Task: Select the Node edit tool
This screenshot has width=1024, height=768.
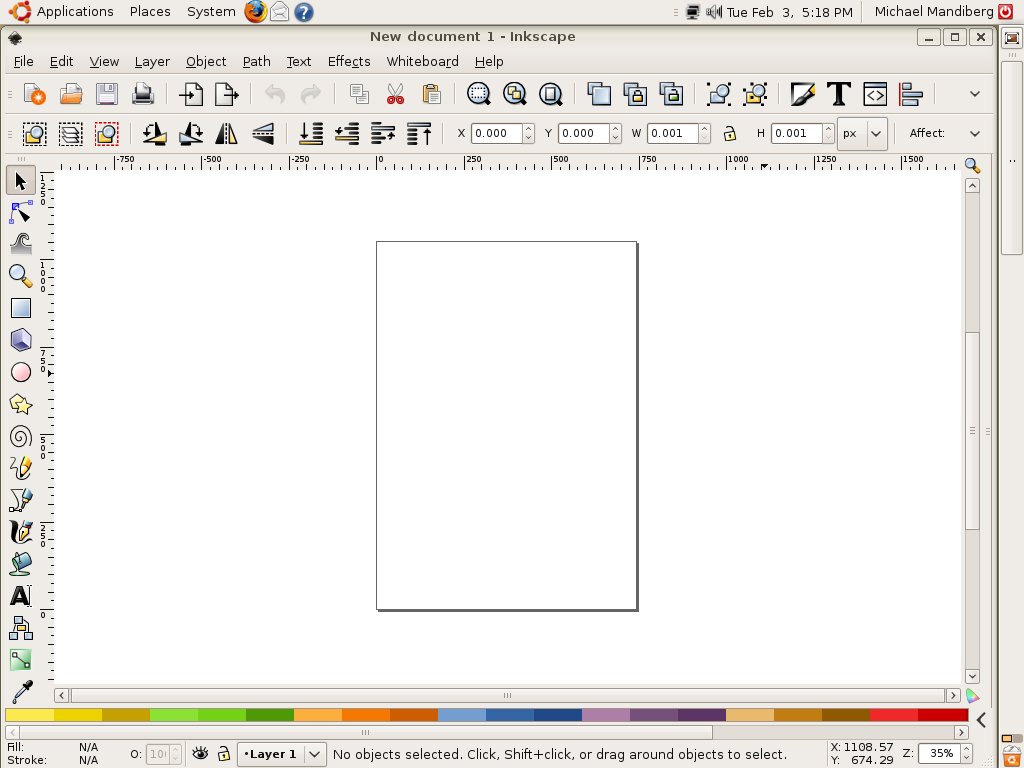Action: point(20,213)
